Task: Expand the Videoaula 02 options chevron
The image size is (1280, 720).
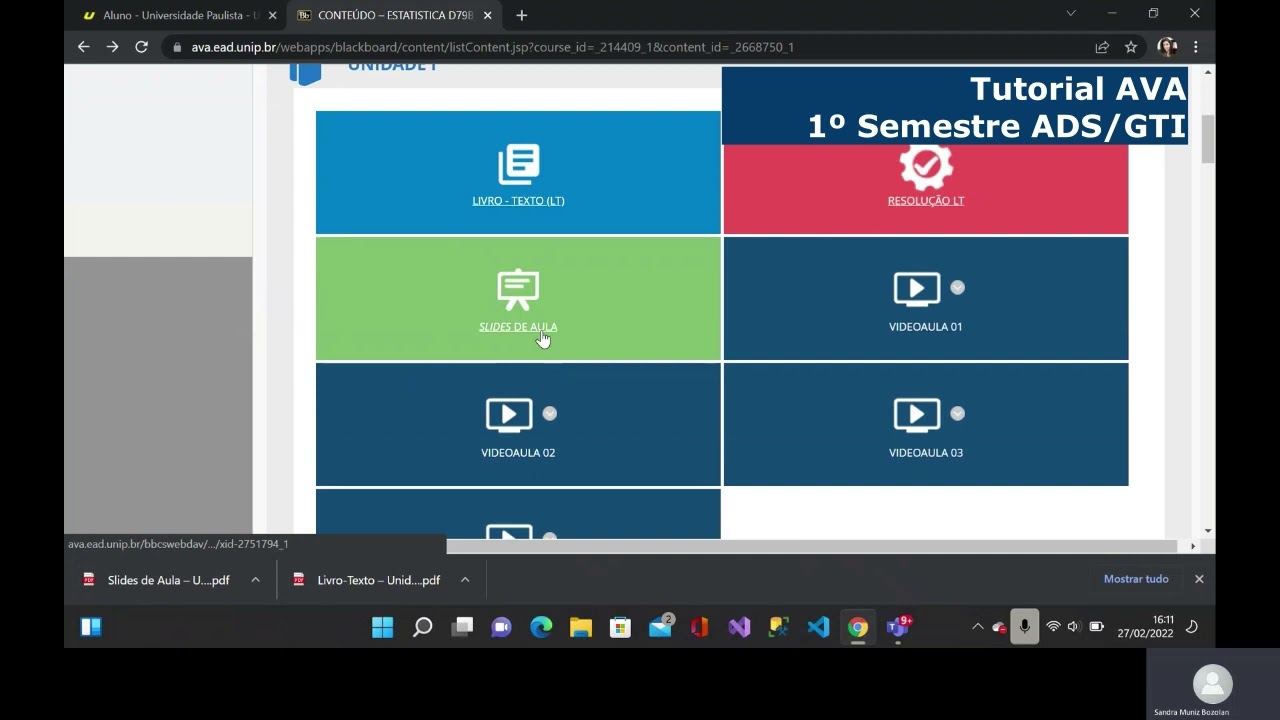Action: 549,413
